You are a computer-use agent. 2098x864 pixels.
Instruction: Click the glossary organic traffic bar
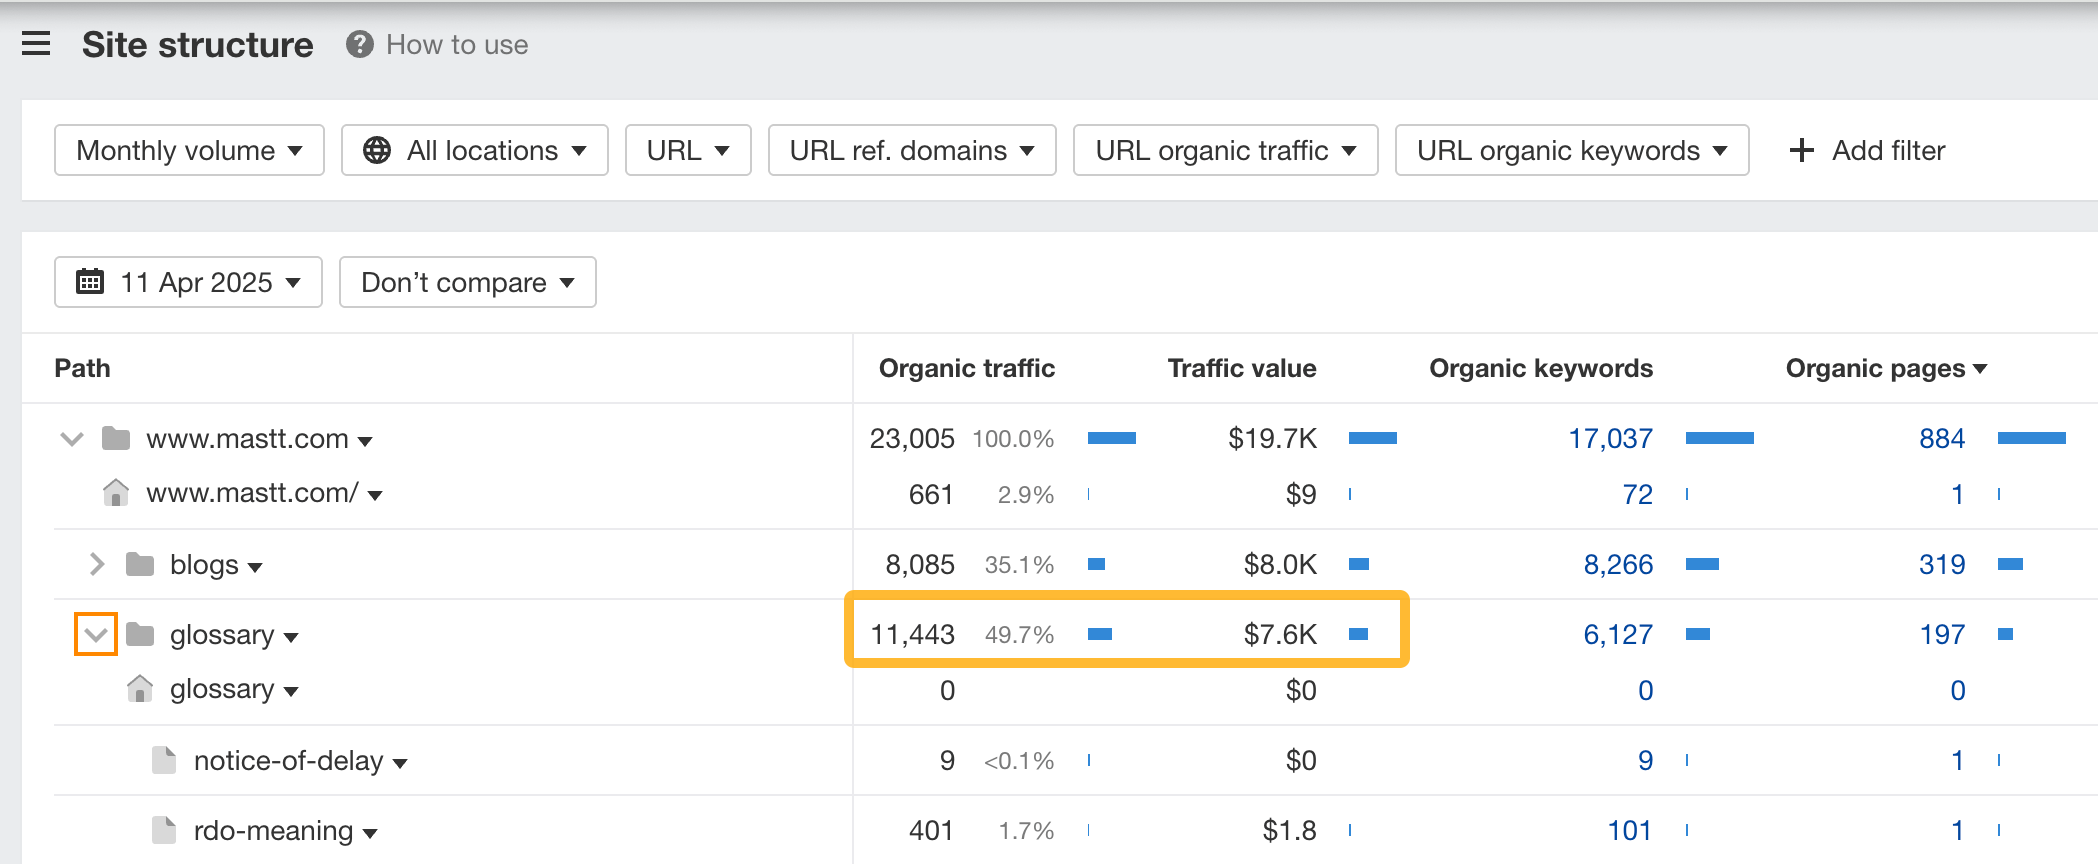tap(1100, 634)
